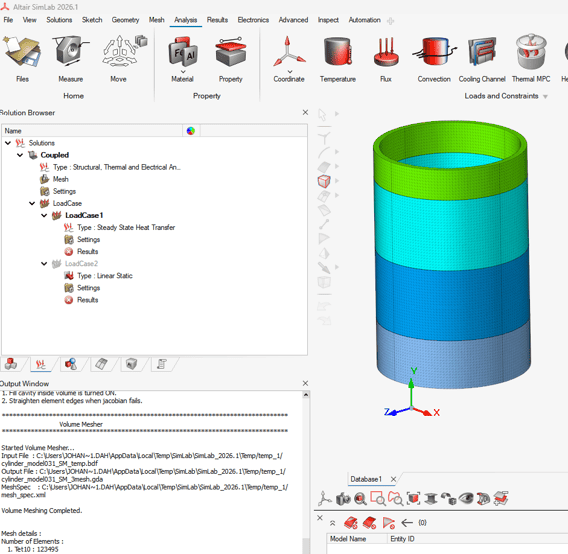Click the selection arrow tool in viewport toolbar
This screenshot has width=568, height=554.
(x=322, y=114)
